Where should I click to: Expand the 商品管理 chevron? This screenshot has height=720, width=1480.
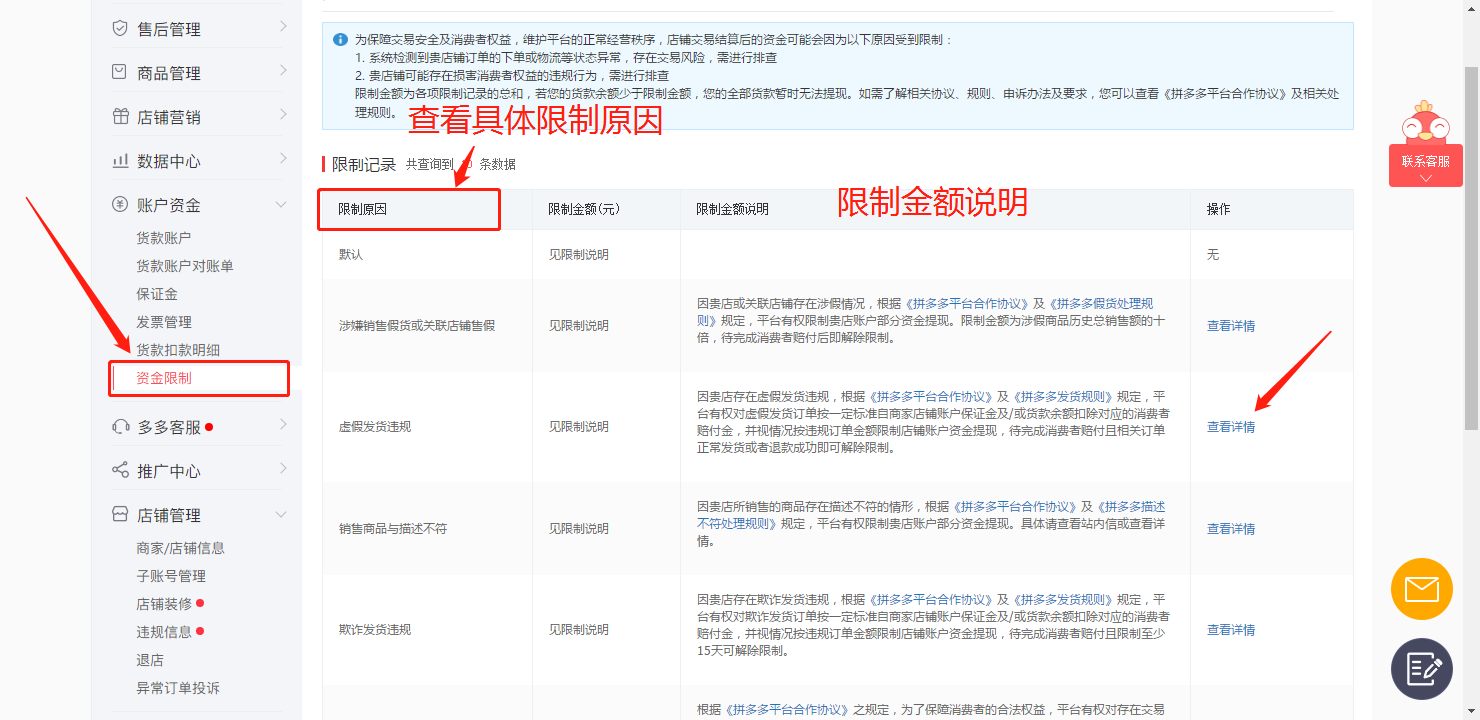pos(283,70)
